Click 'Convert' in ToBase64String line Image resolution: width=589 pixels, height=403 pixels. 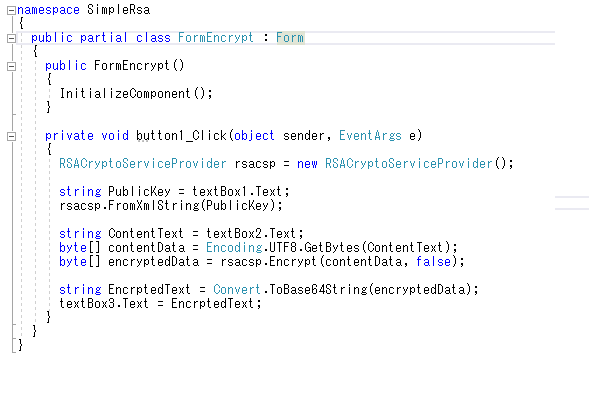(237, 290)
